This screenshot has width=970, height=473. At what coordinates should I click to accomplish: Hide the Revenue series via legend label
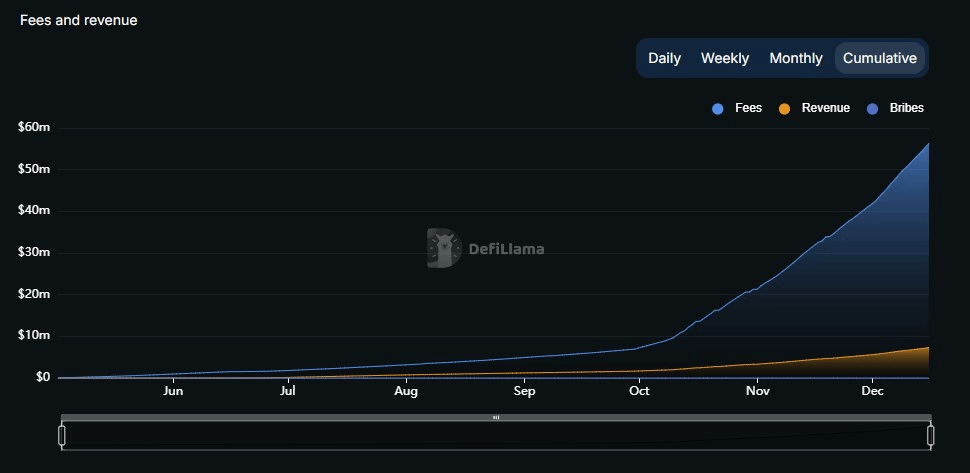825,108
